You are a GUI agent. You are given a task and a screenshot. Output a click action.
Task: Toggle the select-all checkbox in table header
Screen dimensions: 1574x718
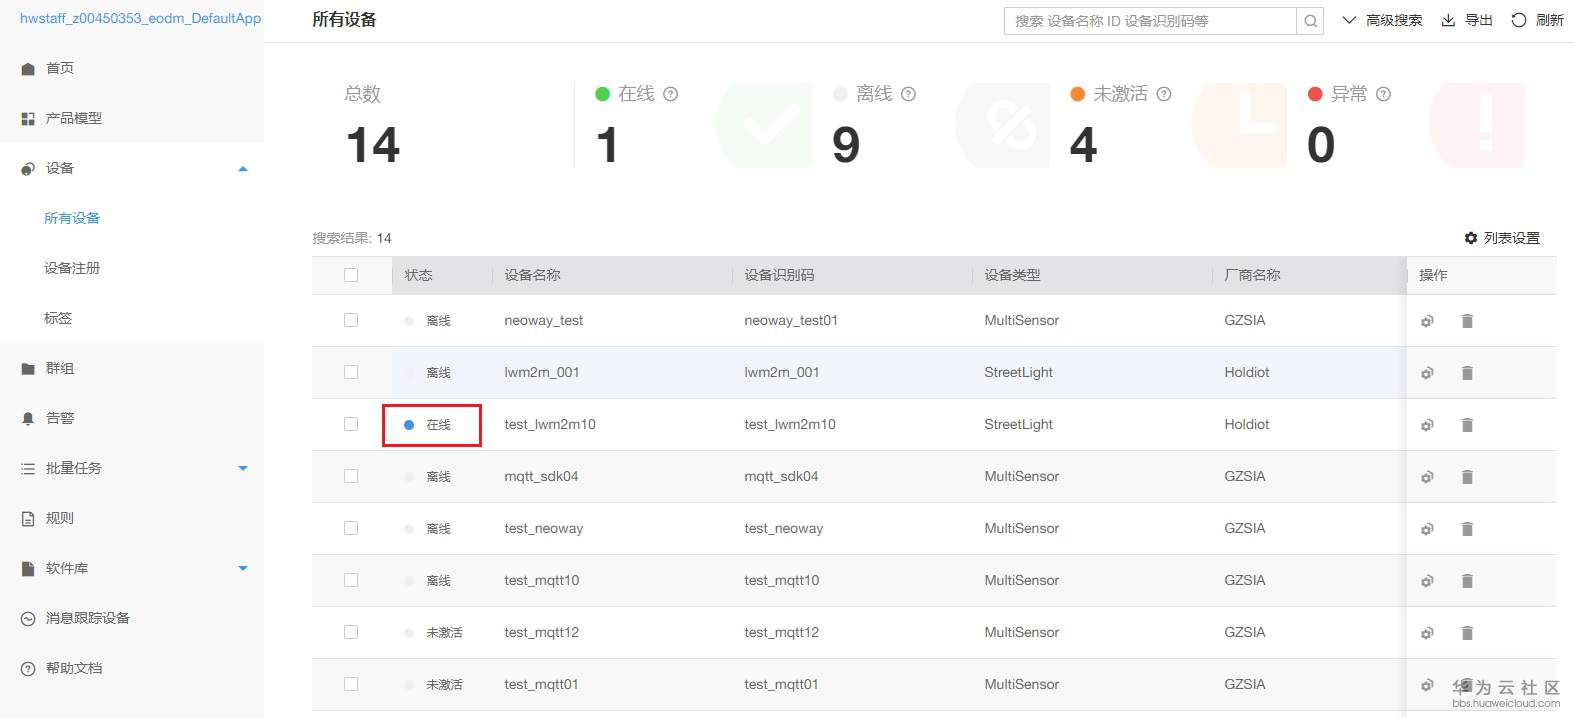pyautogui.click(x=351, y=275)
